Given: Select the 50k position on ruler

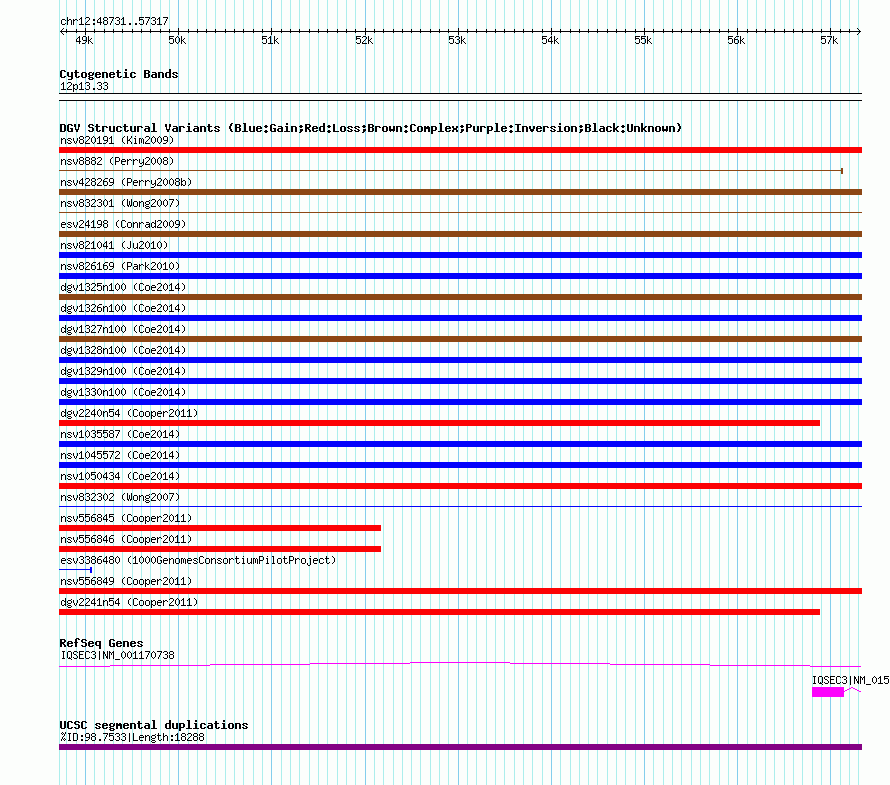Looking at the screenshot, I should pos(177,40).
